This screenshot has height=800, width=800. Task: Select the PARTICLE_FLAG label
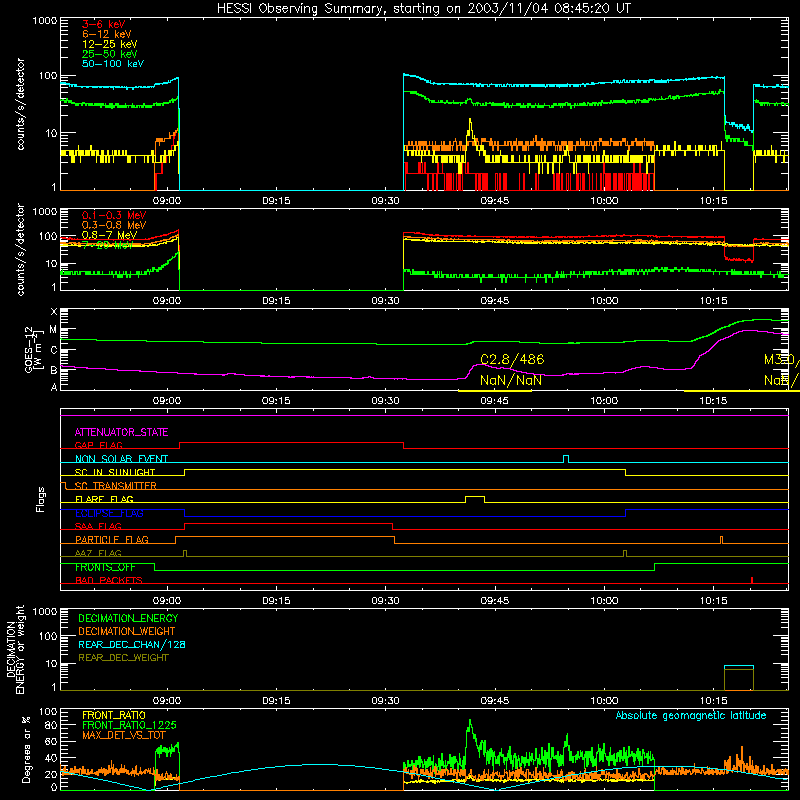point(112,539)
